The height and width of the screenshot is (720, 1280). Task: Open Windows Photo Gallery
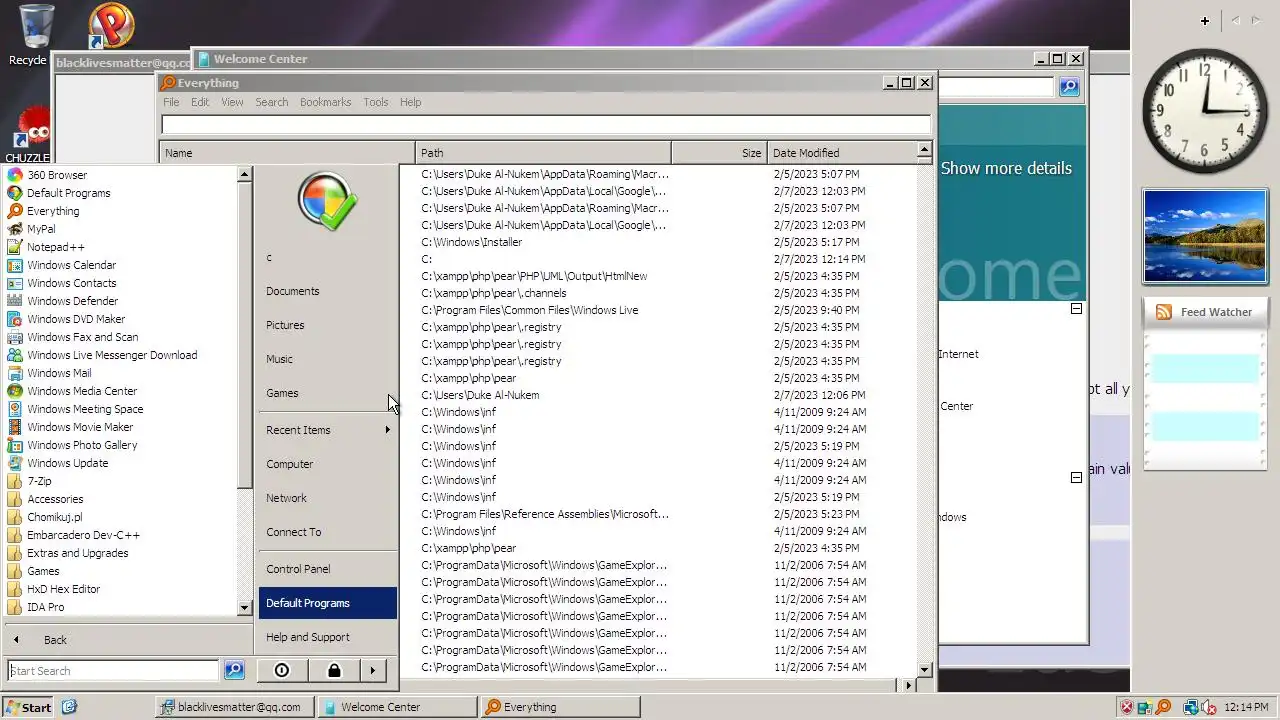click(82, 445)
